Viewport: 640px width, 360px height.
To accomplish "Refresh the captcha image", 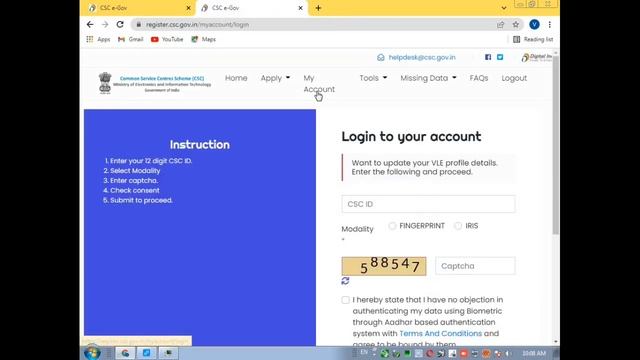I will (x=345, y=281).
